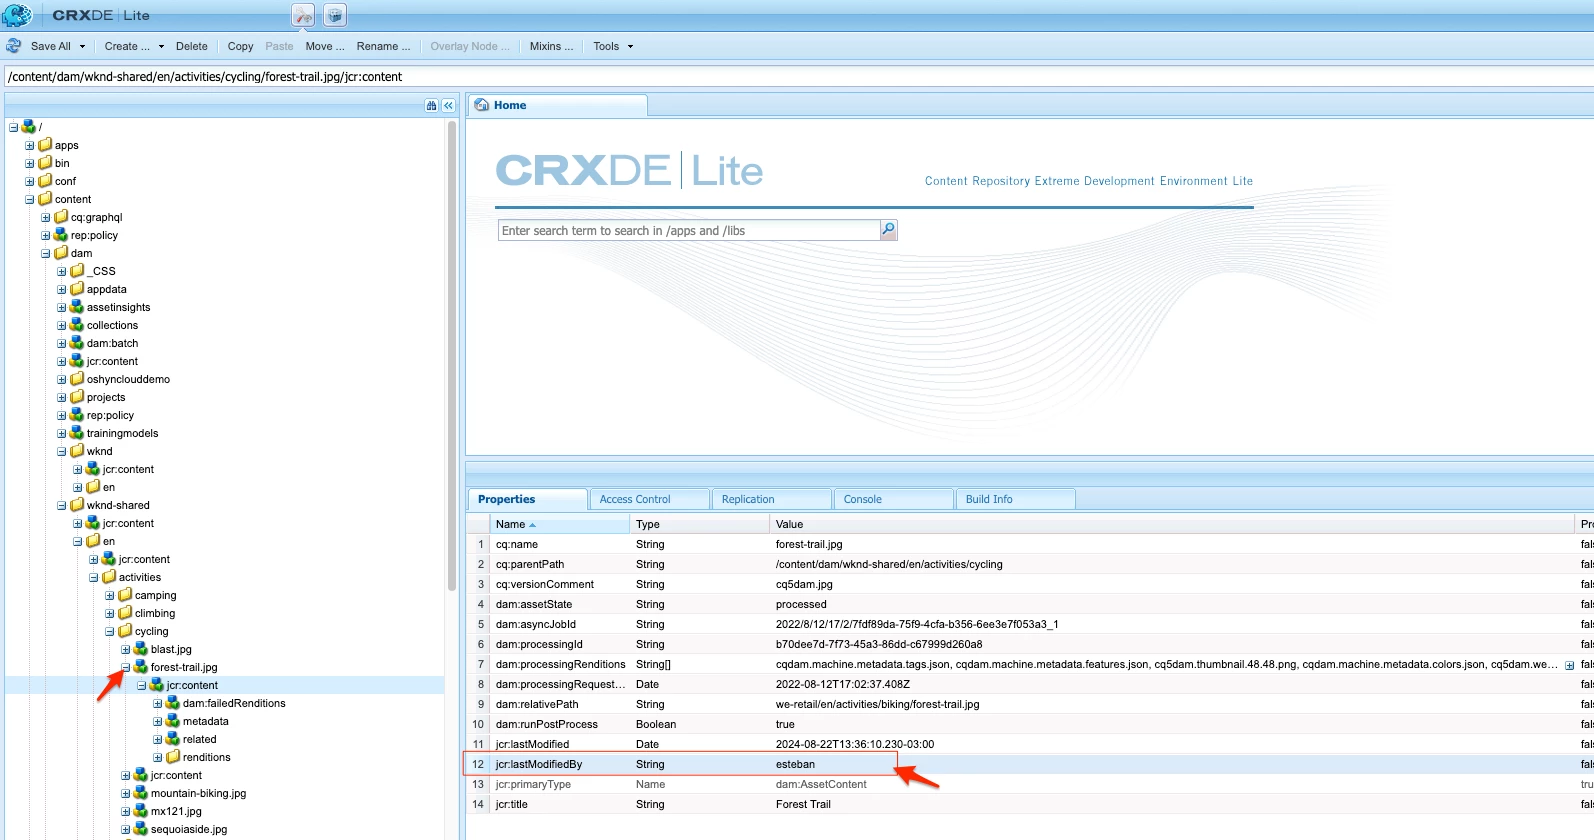1594x840 pixels.
Task: Click the magnifier search button icon
Action: point(888,230)
